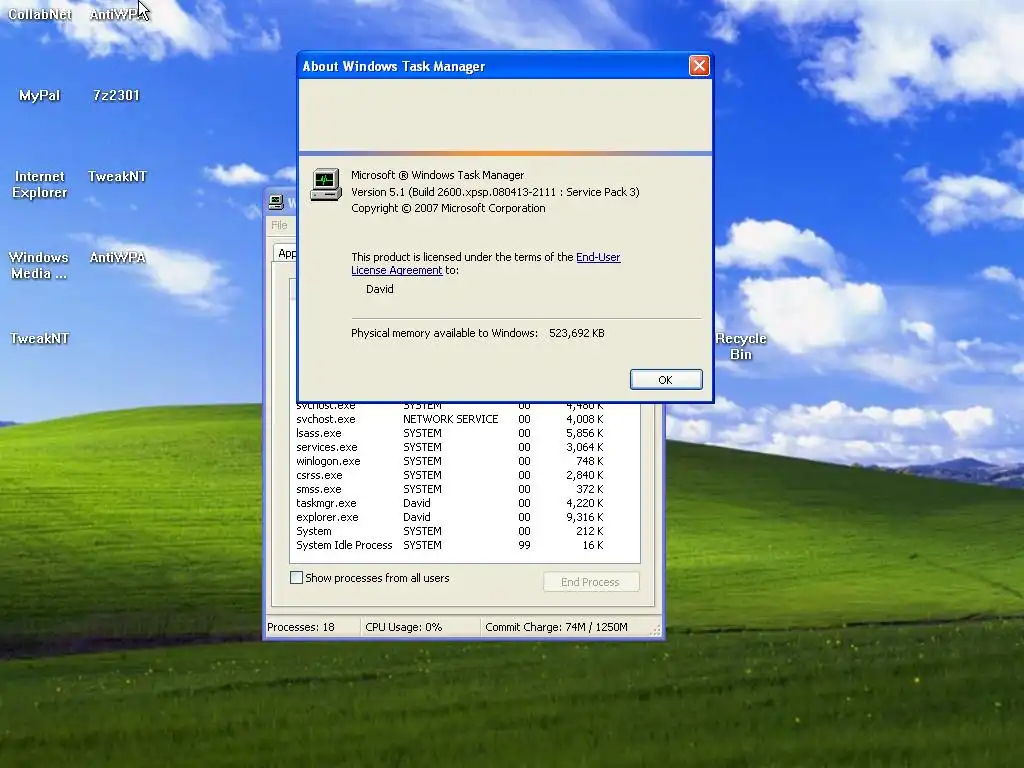This screenshot has height=768, width=1024.
Task: Click the About Windows Task Manager title bar
Action: pyautogui.click(x=493, y=66)
